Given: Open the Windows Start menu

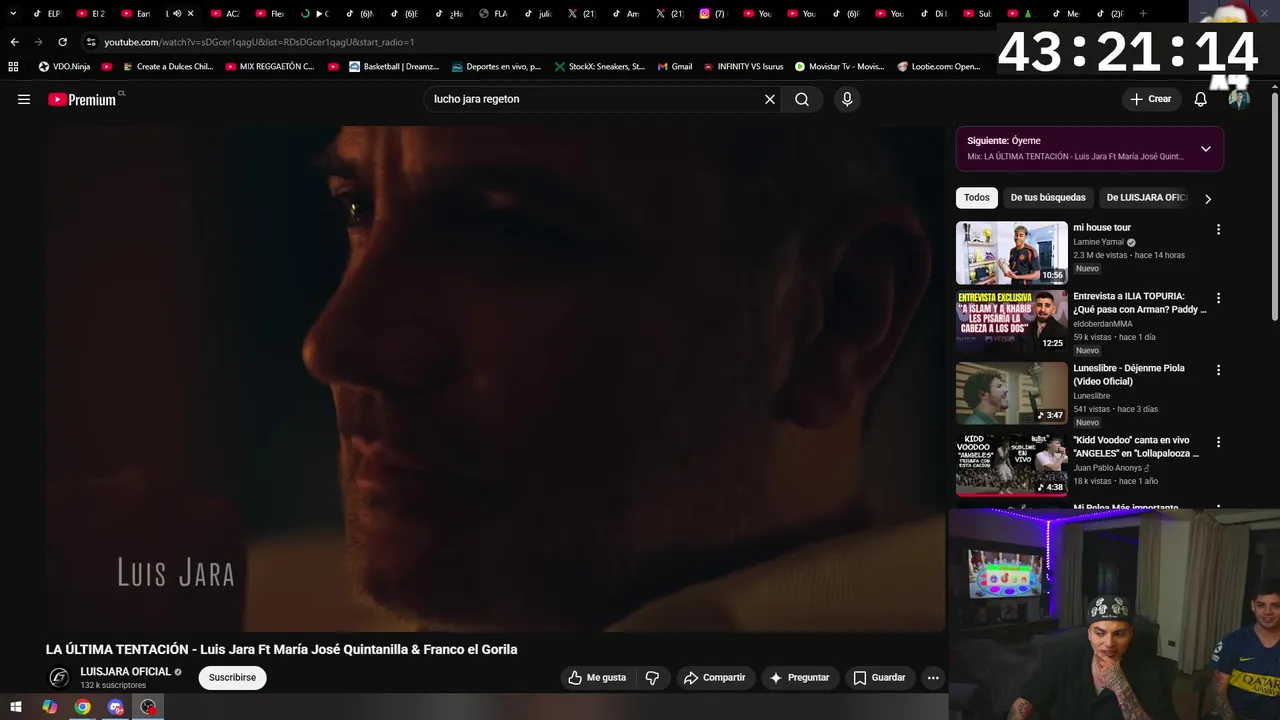Looking at the screenshot, I should [x=16, y=707].
